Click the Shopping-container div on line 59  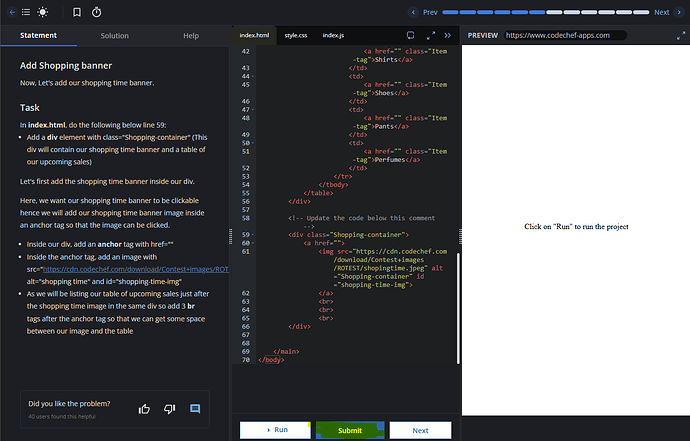(349, 235)
